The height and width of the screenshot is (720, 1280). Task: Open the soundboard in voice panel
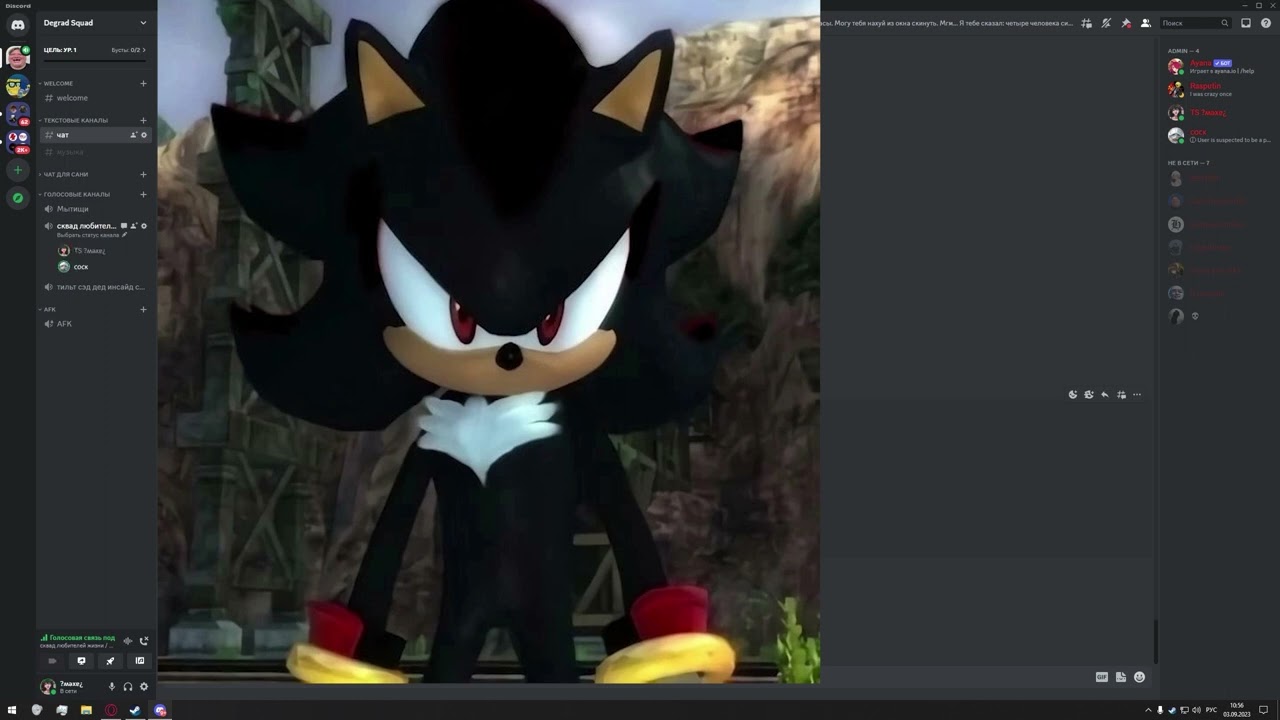(140, 661)
